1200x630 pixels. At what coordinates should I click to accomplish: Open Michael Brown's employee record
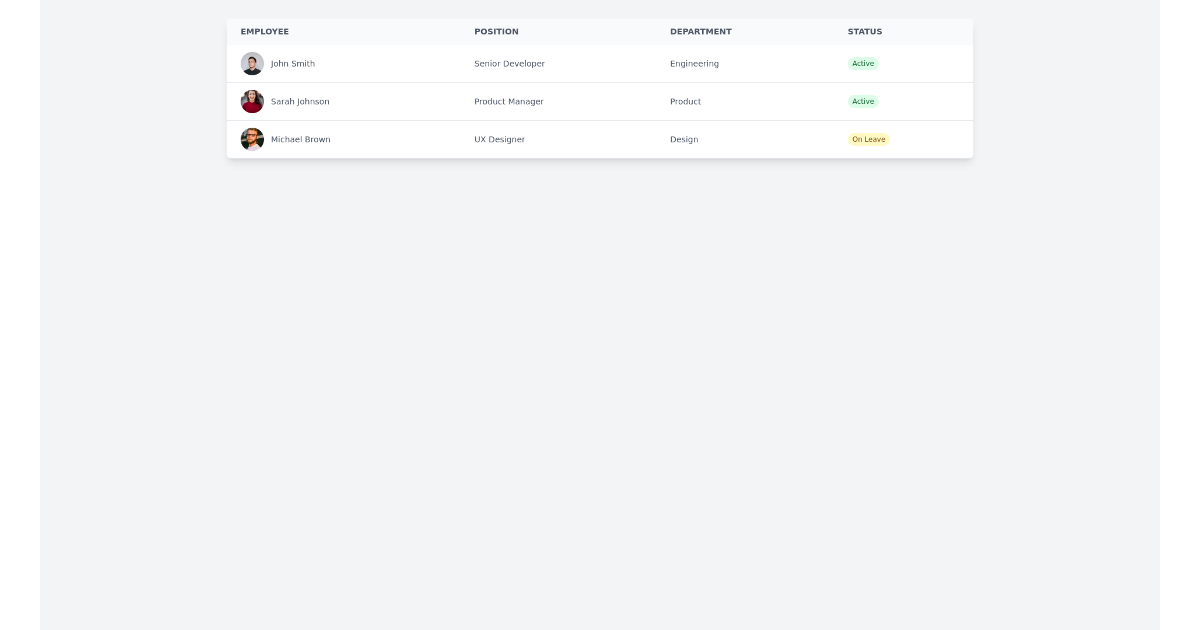pos(300,139)
